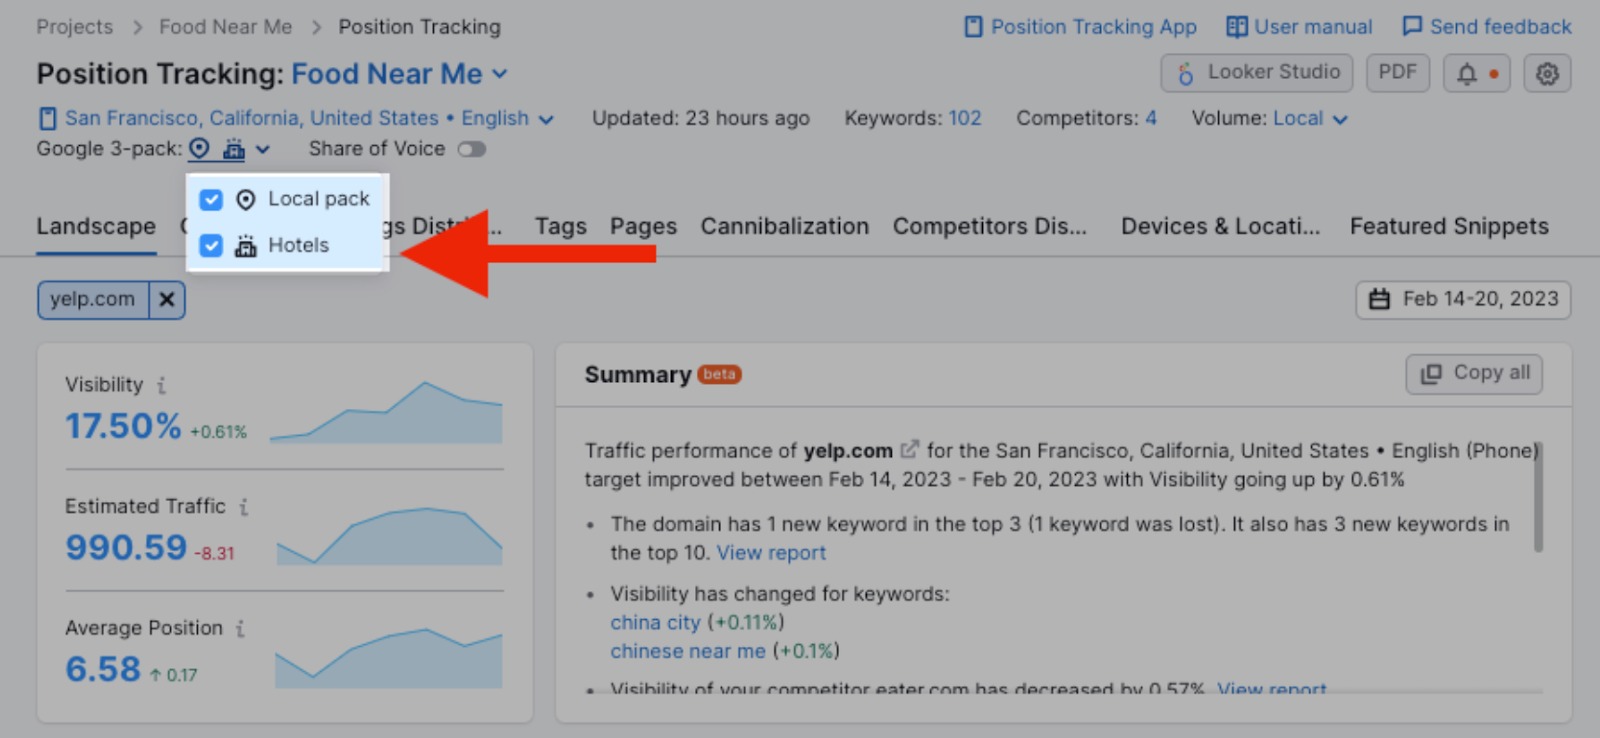This screenshot has width=1600, height=738.
Task: Toggle the Share of Voice switch
Action: coord(471,149)
